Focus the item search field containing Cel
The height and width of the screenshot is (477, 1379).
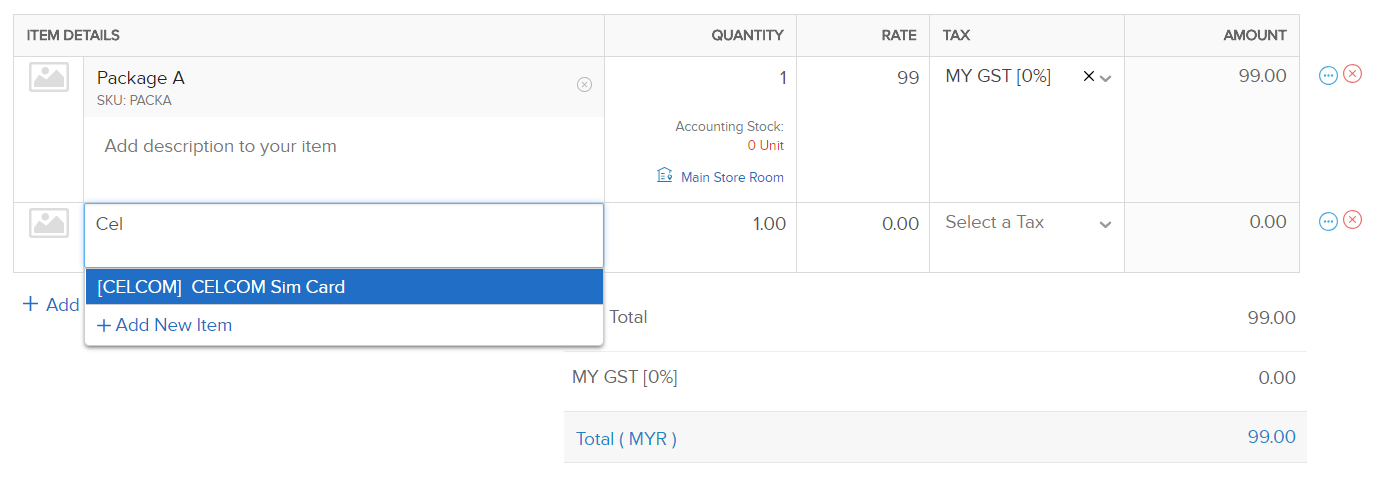tap(343, 235)
